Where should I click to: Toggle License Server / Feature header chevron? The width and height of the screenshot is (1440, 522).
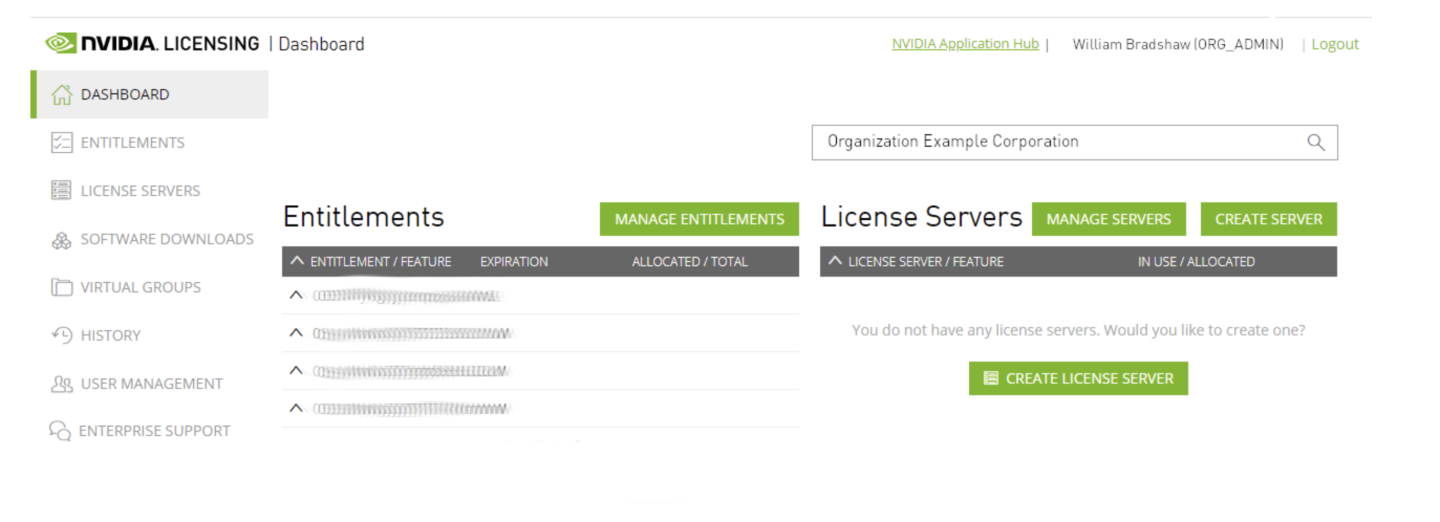(x=835, y=261)
